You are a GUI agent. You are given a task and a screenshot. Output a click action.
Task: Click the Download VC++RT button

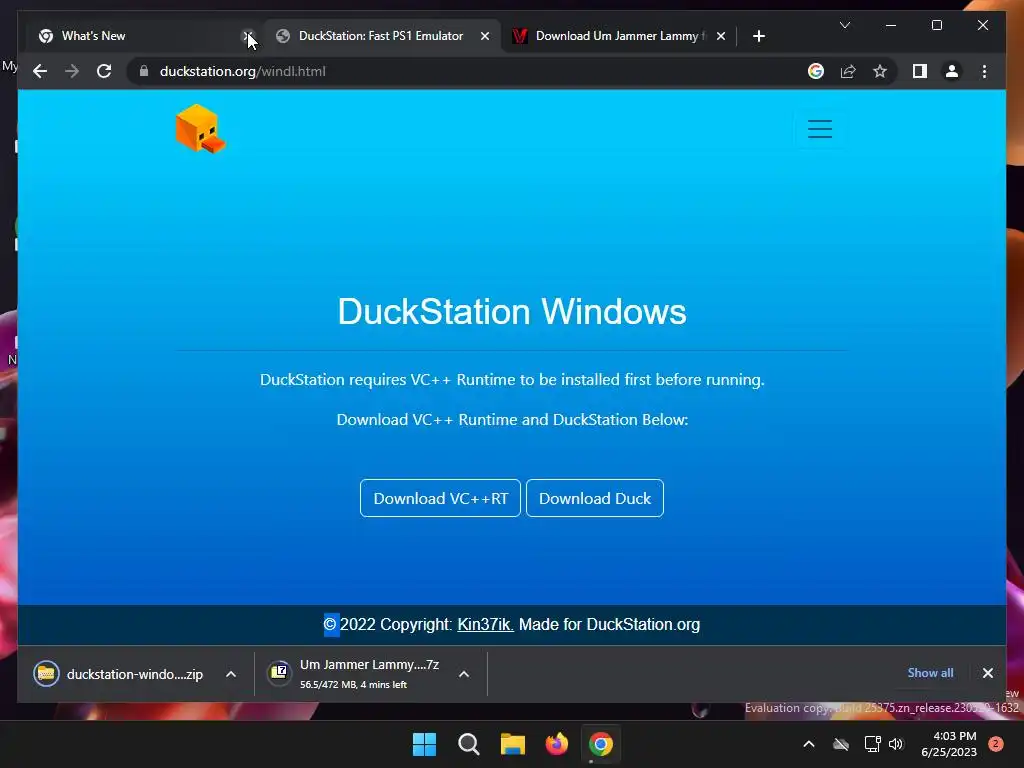pos(440,498)
